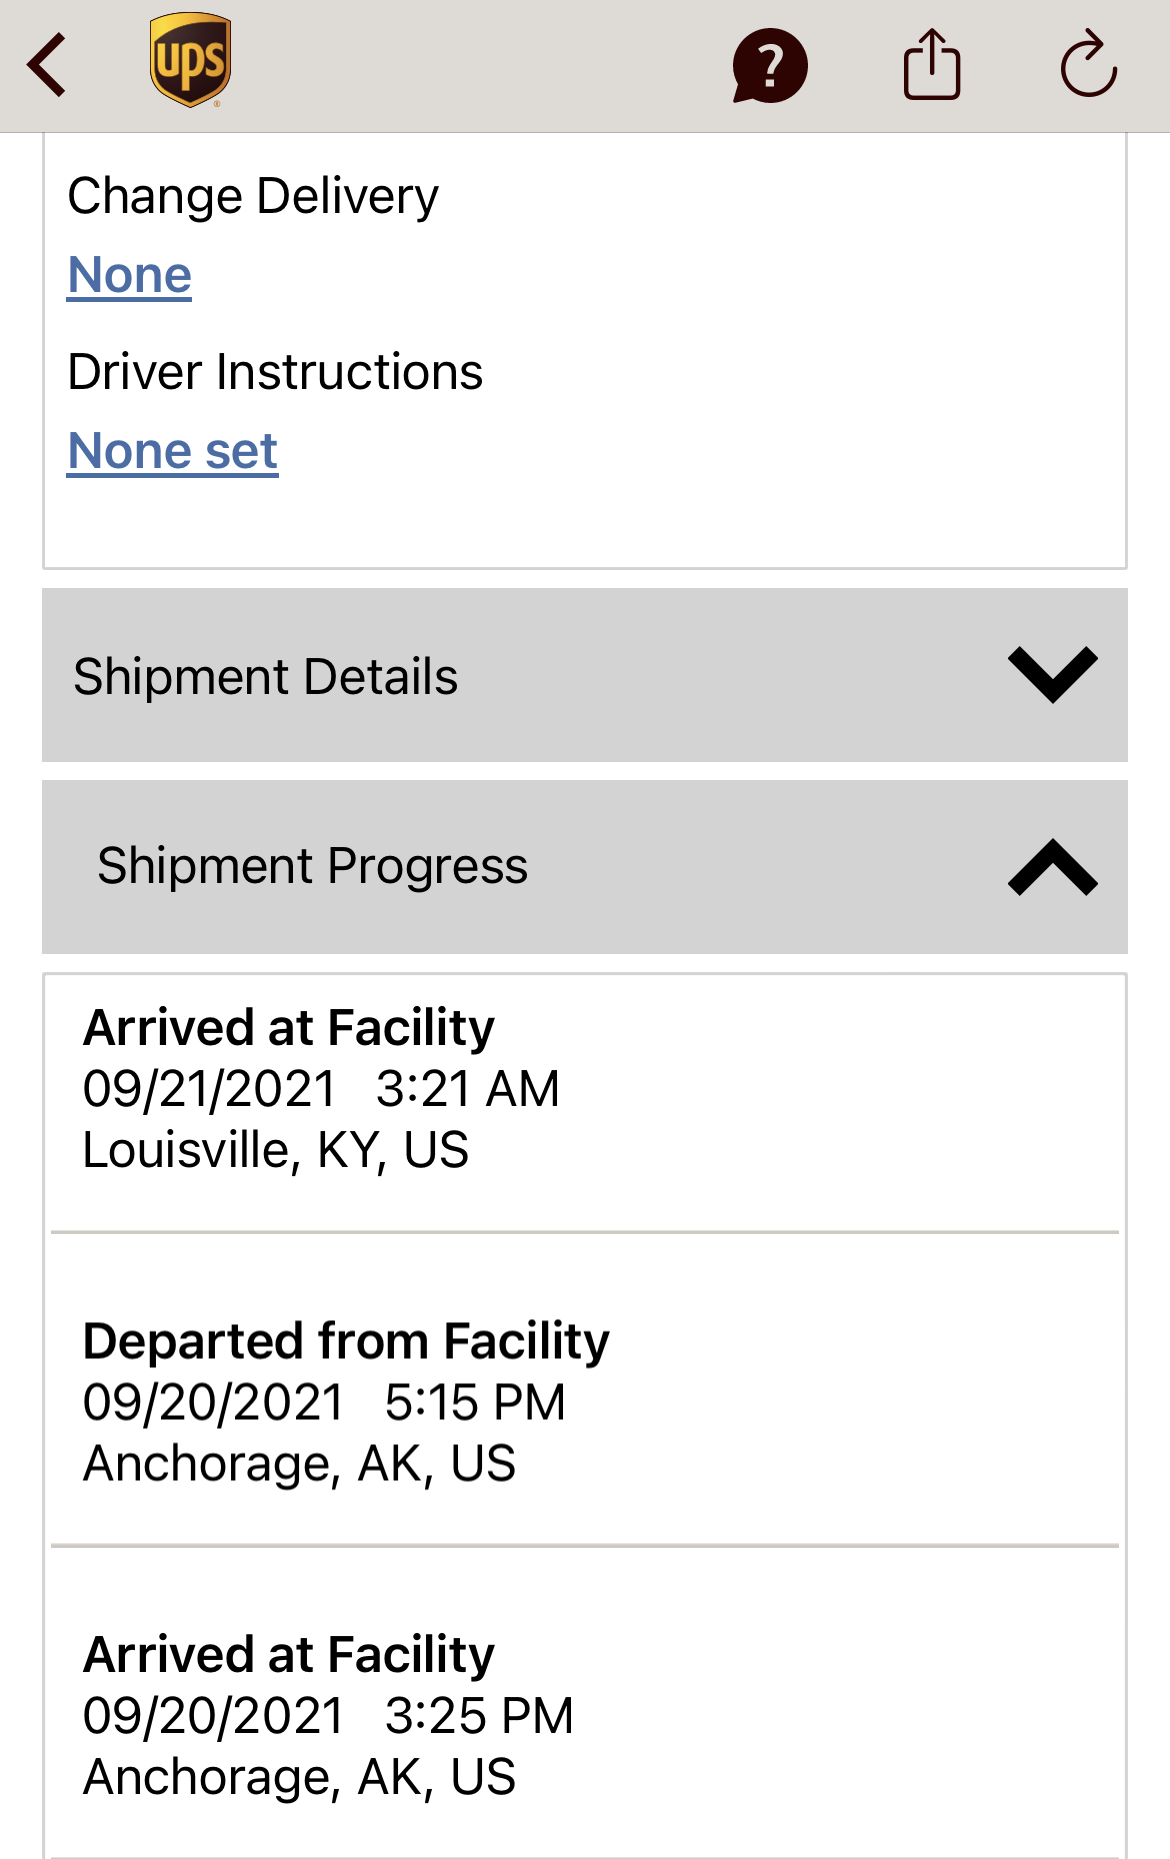Screen dimensions: 1170x1859
Task: Tap the 09/20/2021 5:15 PM timestamp
Action: (324, 1402)
